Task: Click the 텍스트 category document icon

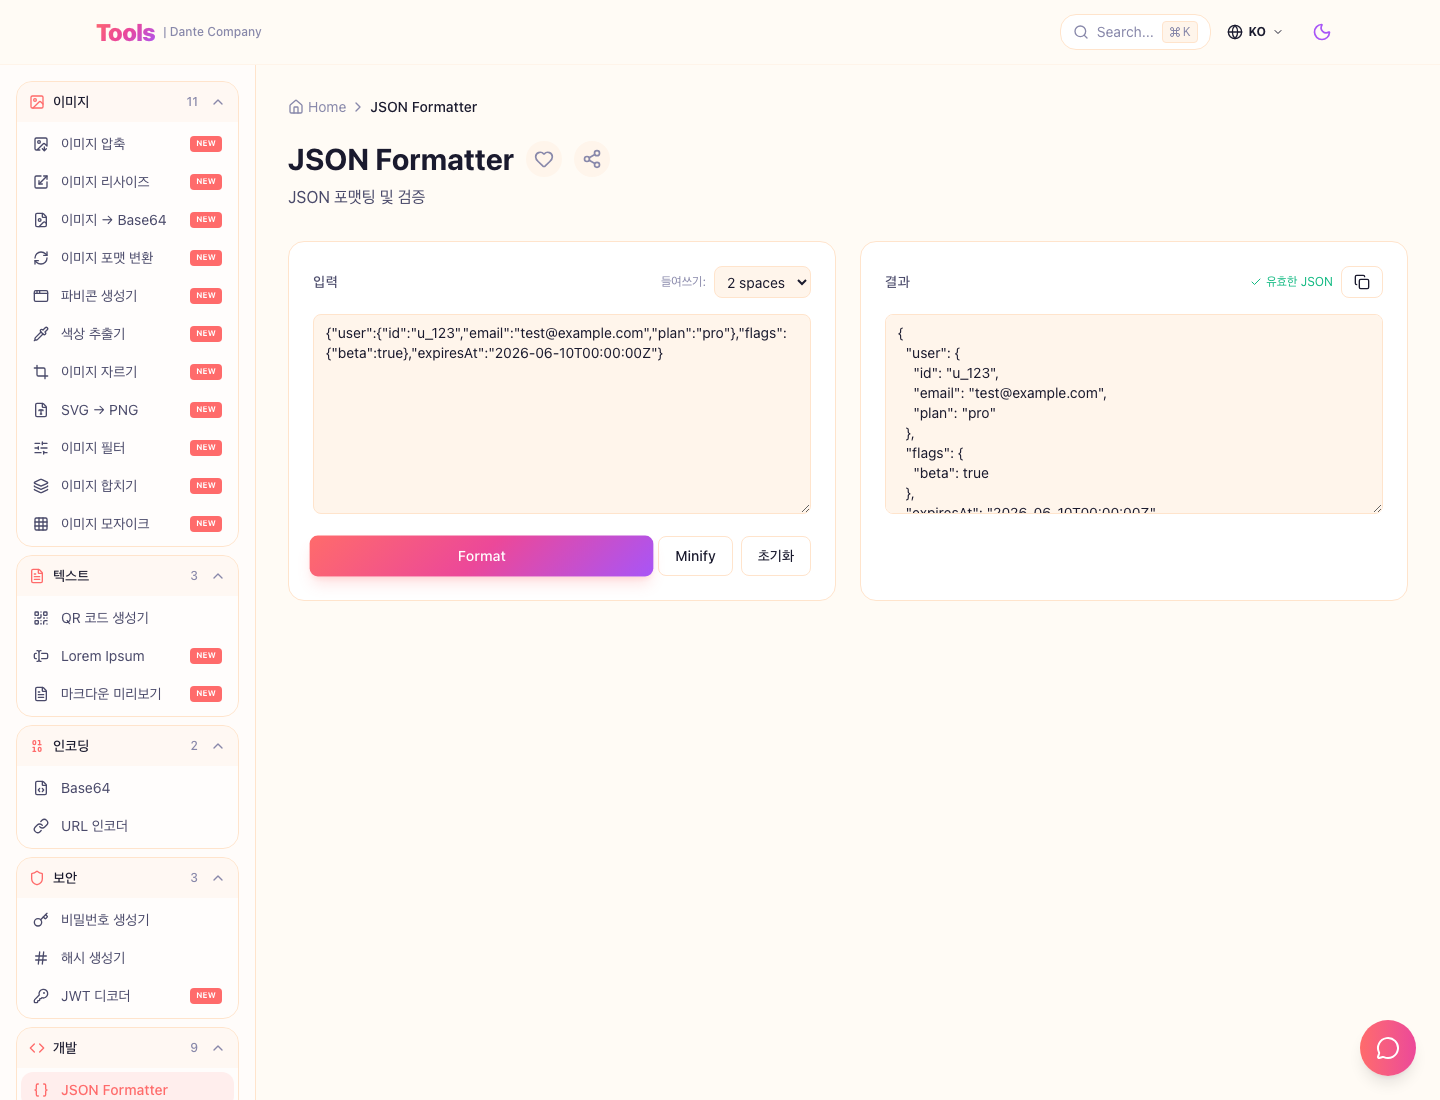Action: (37, 576)
